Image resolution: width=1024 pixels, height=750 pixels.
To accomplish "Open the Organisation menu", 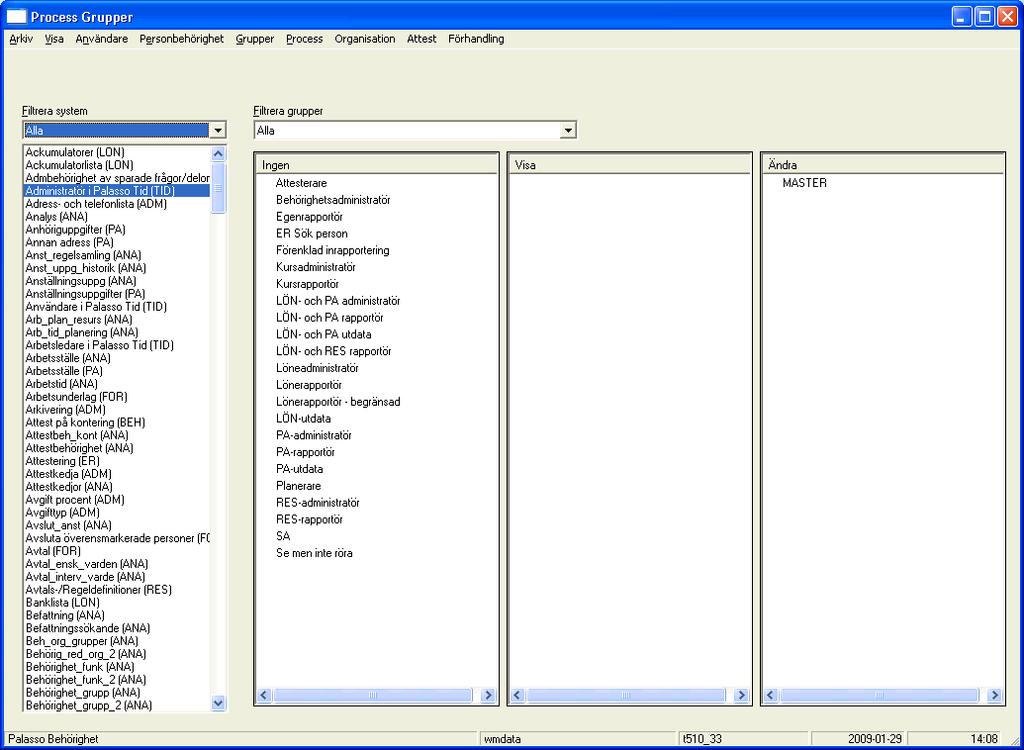I will point(365,39).
